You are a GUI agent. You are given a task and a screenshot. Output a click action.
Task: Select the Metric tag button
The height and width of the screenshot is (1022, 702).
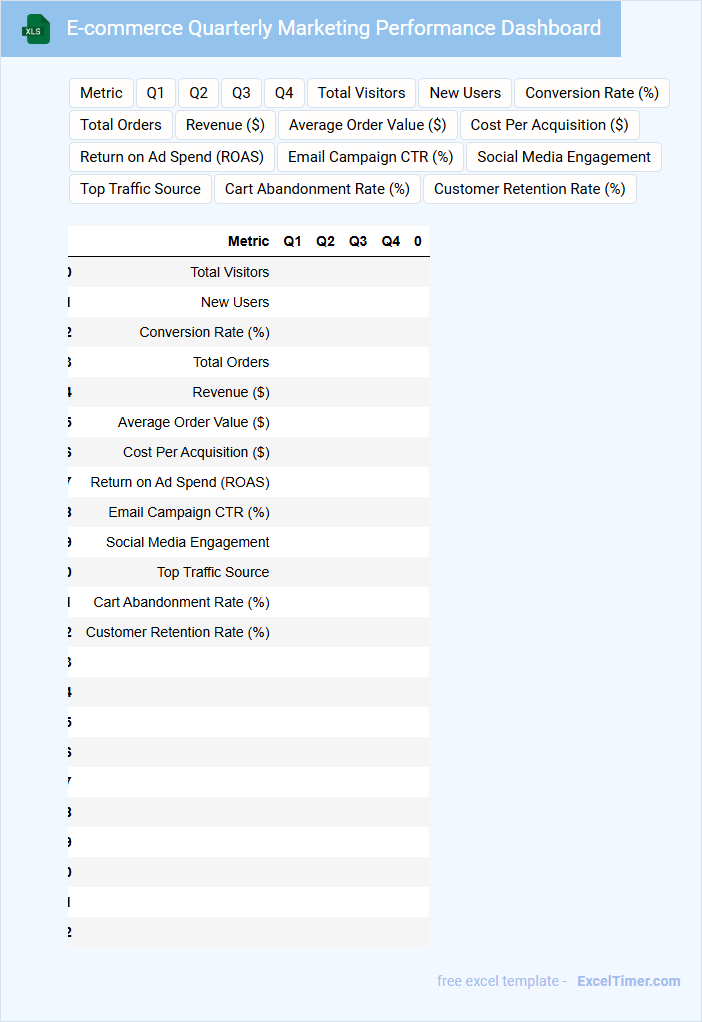[x=101, y=93]
